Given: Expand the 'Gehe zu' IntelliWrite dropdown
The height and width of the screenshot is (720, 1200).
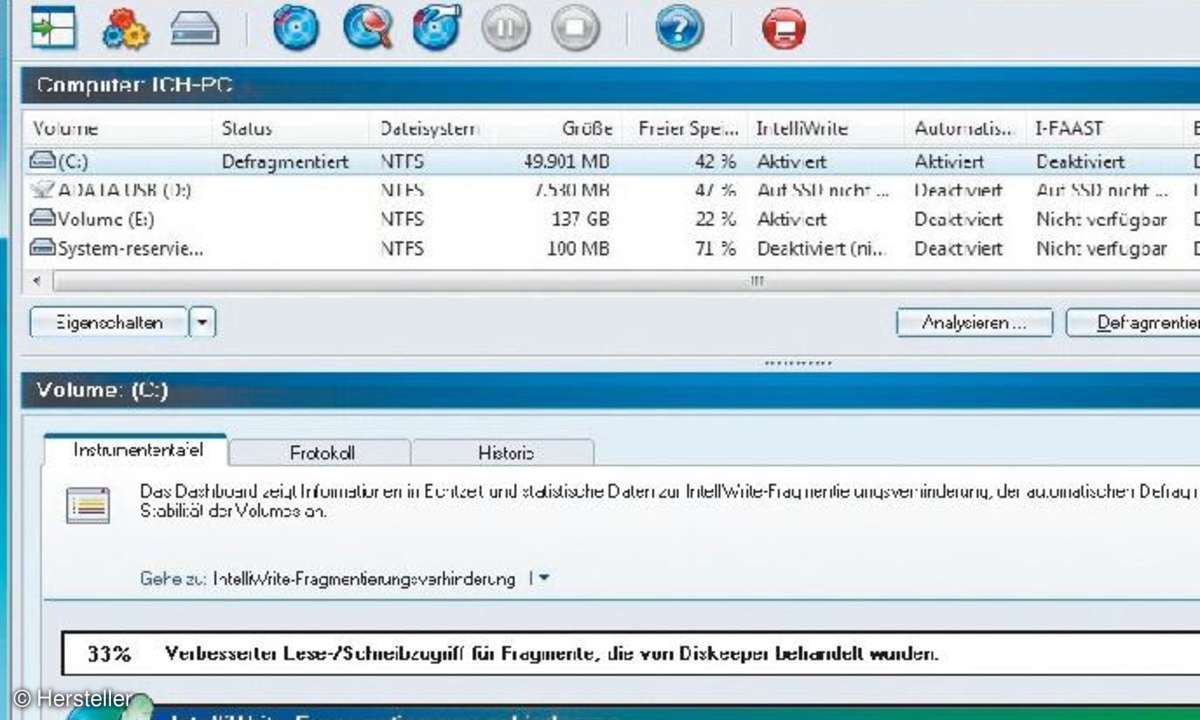Looking at the screenshot, I should [543, 578].
